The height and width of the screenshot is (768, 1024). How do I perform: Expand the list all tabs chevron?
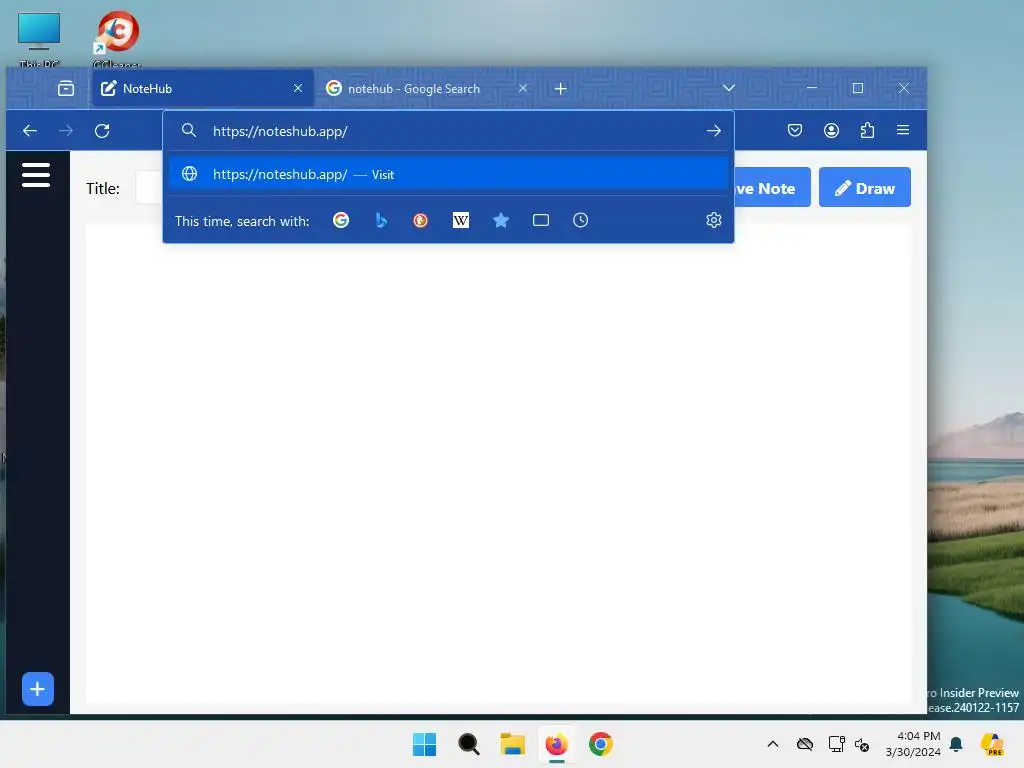[729, 88]
